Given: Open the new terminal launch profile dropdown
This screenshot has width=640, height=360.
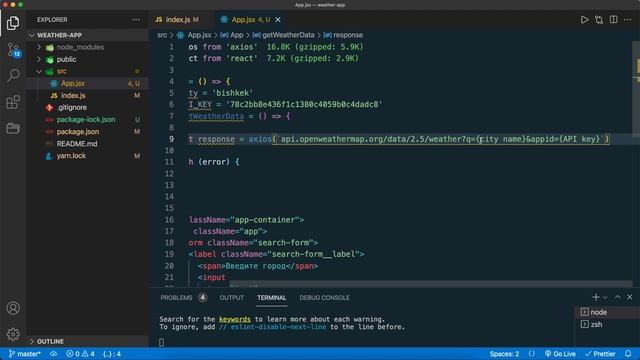Looking at the screenshot, I should click(x=605, y=298).
